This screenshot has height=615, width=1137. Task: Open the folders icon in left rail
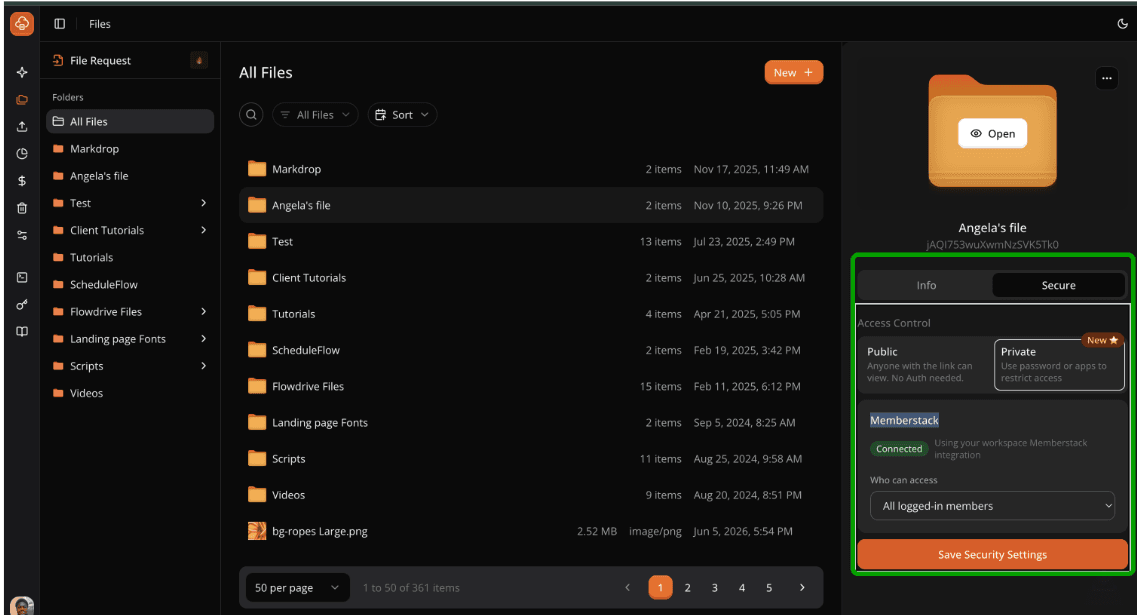click(x=22, y=99)
